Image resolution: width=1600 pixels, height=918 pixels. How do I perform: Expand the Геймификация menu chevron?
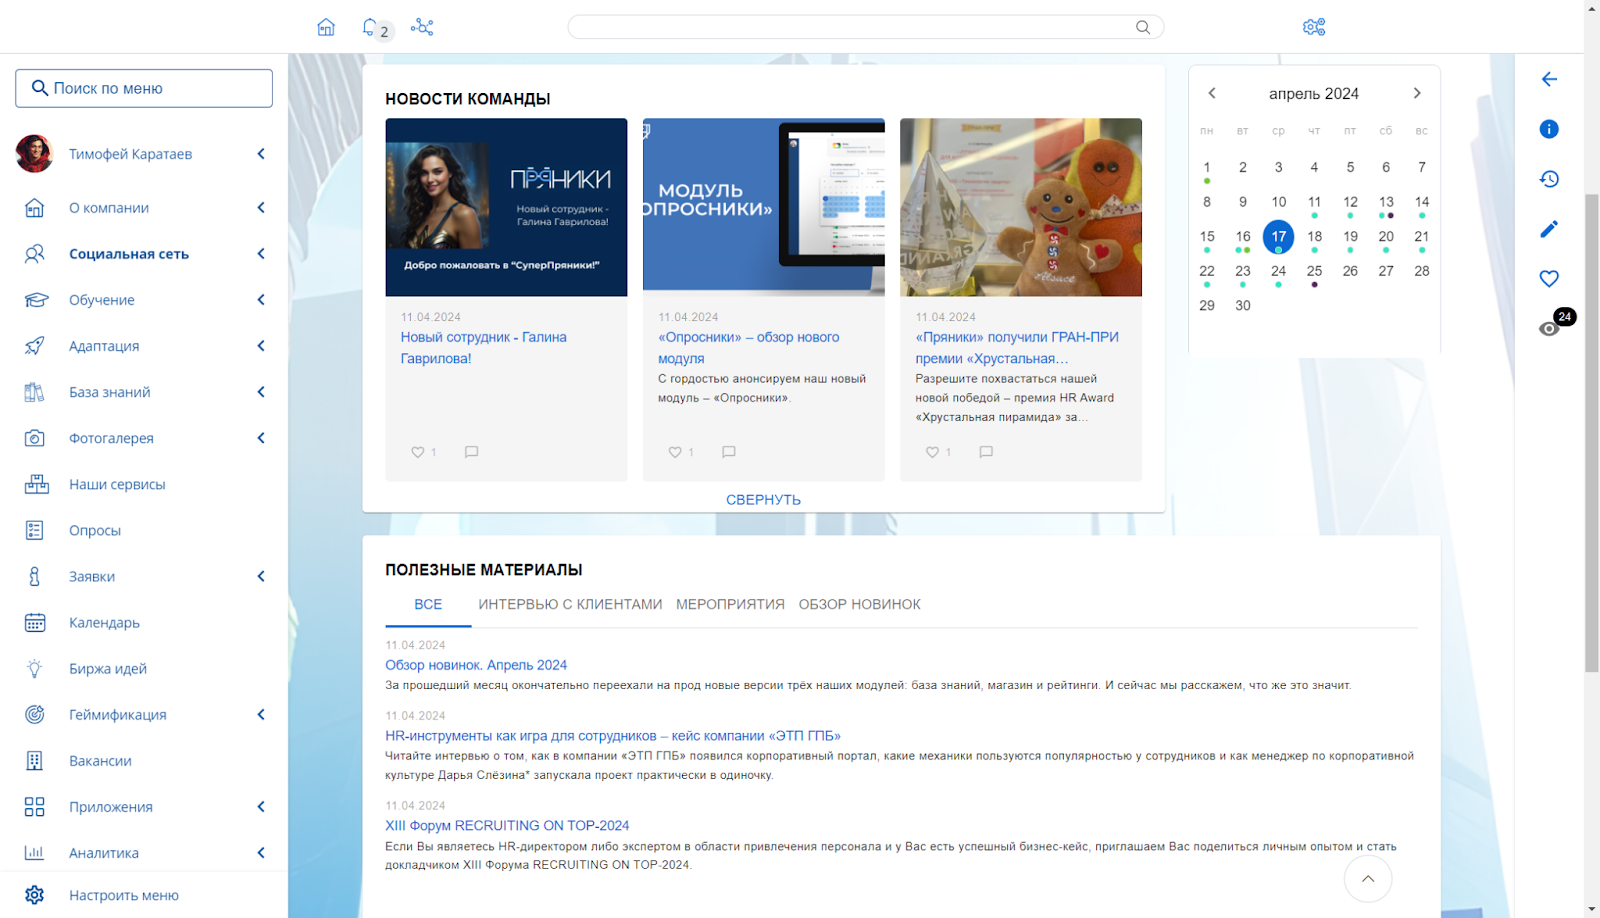(261, 714)
